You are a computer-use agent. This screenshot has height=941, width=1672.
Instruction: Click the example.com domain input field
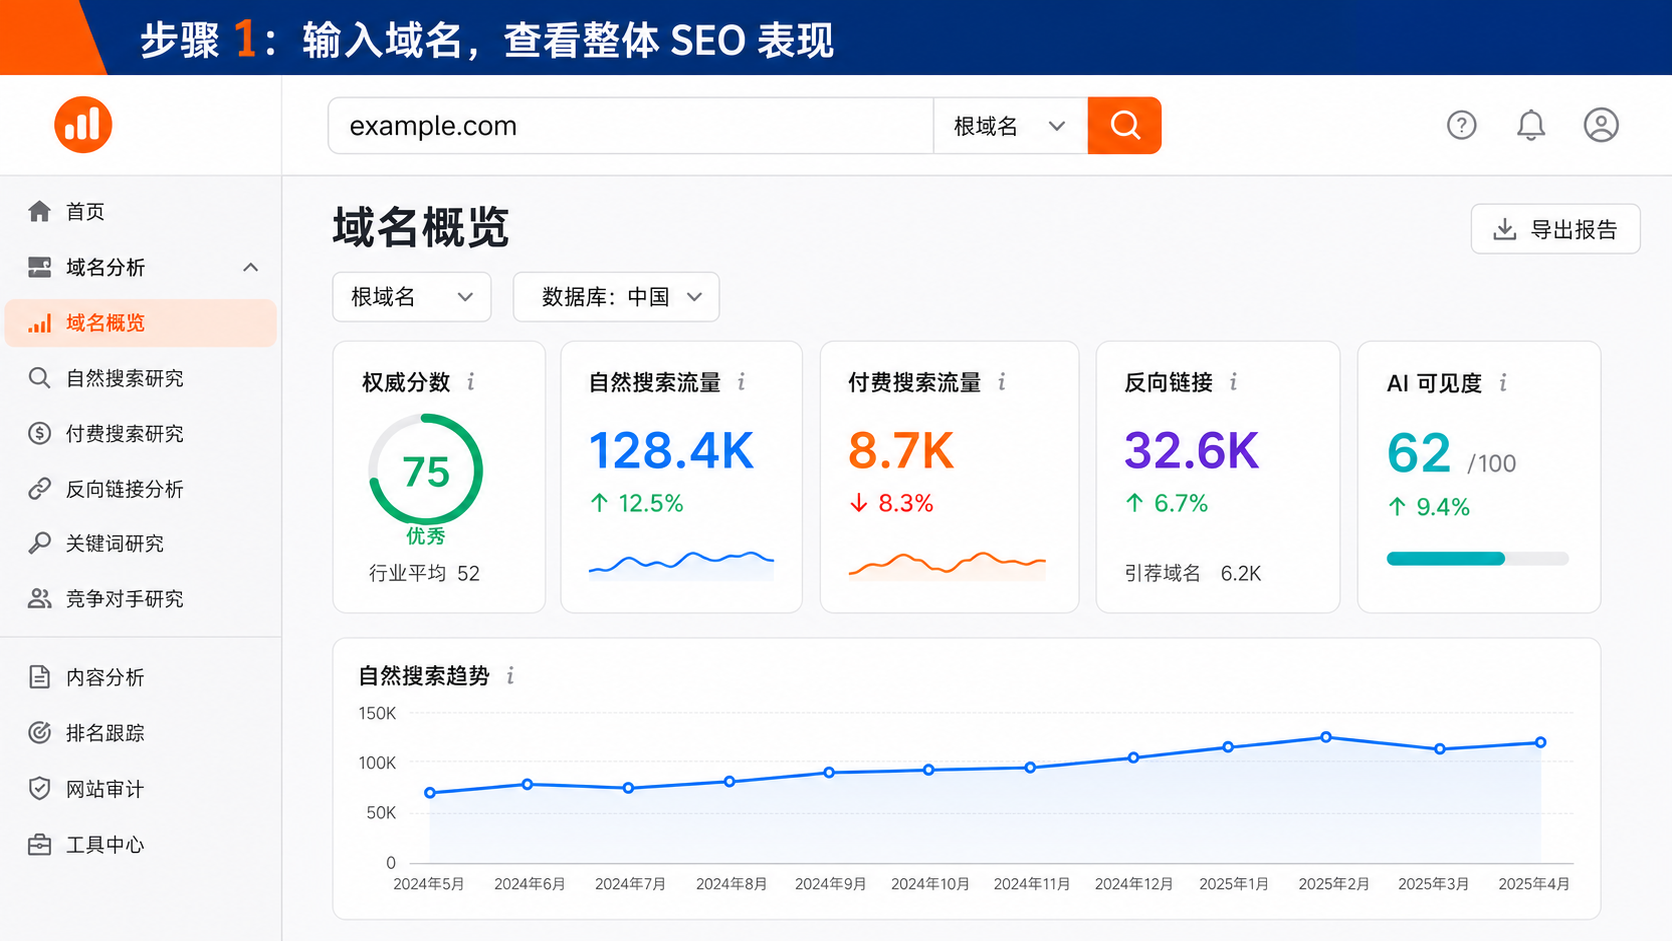click(x=631, y=126)
